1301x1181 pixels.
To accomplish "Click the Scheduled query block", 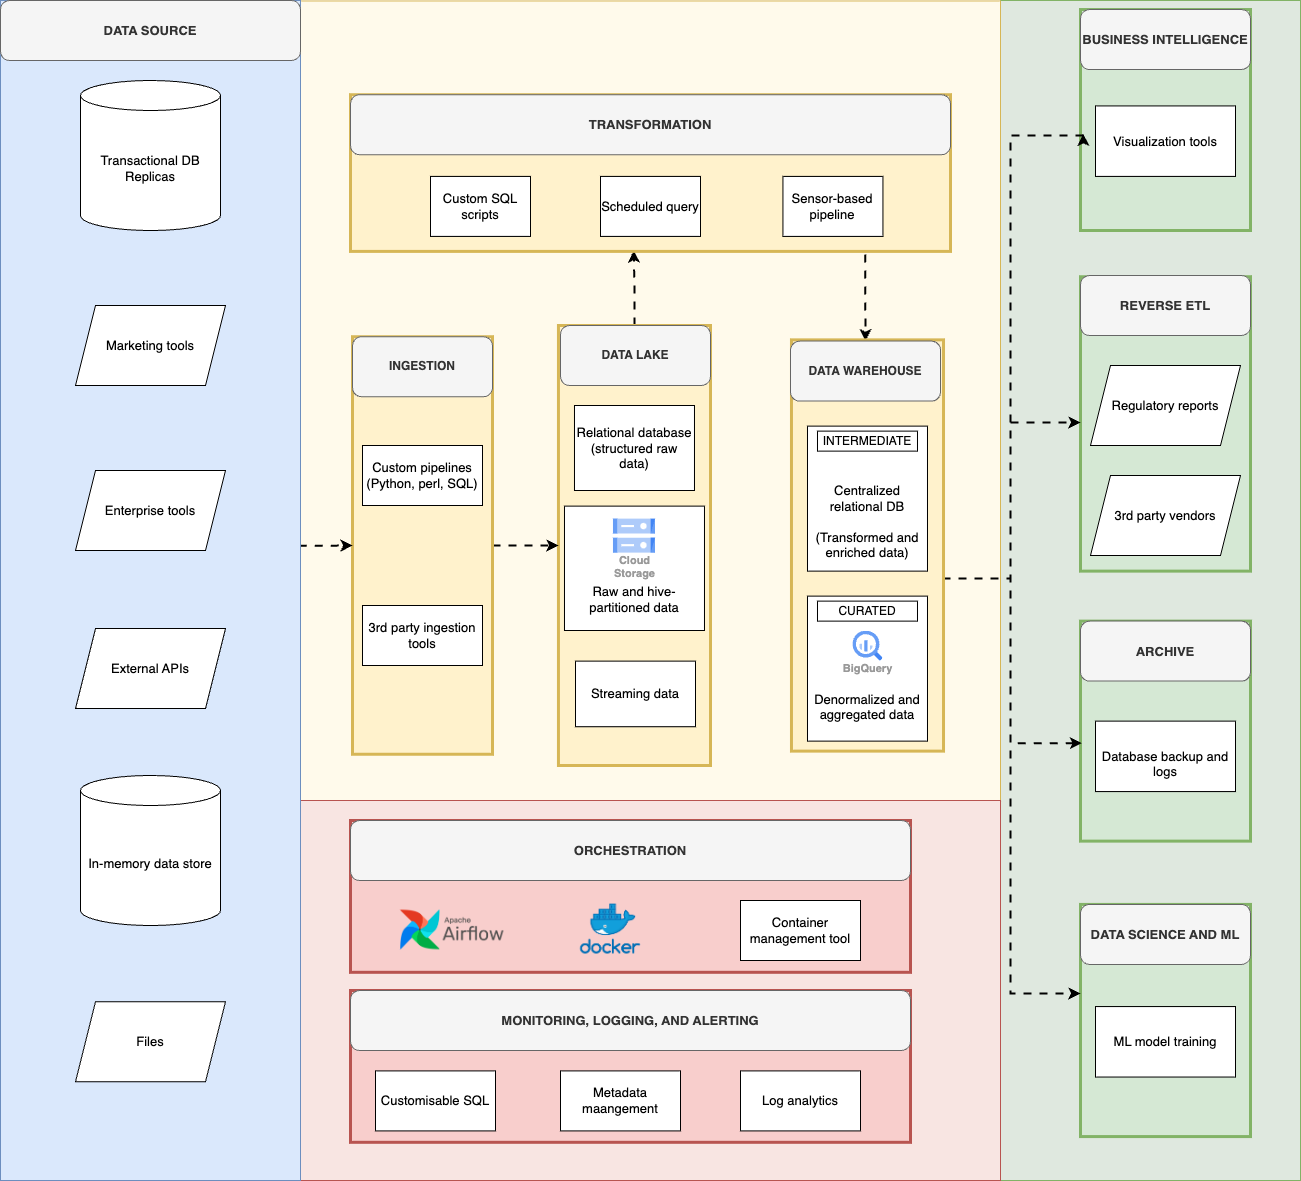I will click(650, 206).
